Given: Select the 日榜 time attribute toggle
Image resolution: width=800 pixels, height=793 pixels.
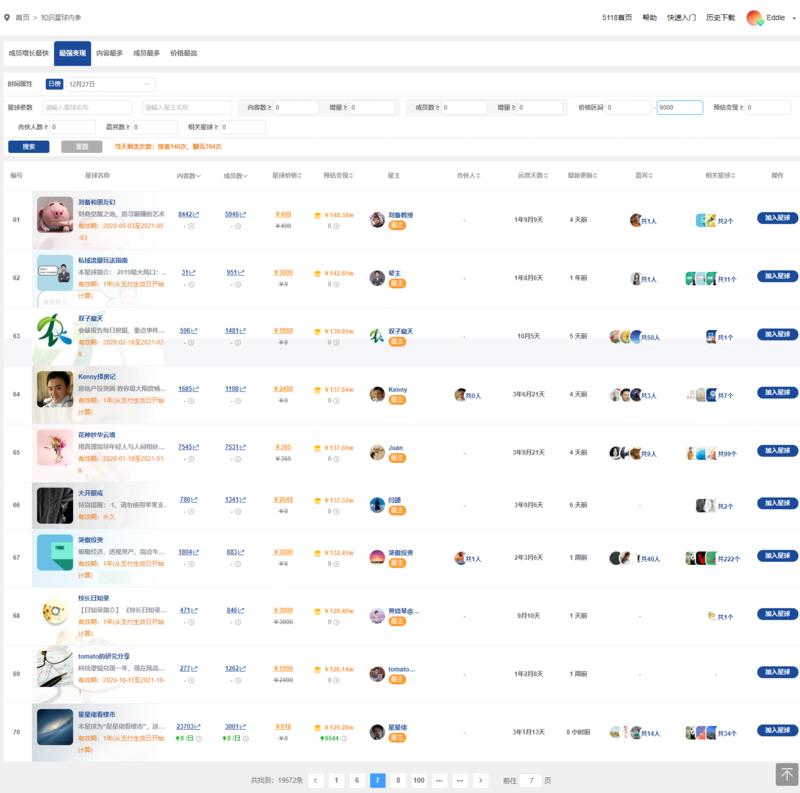Looking at the screenshot, I should point(54,84).
